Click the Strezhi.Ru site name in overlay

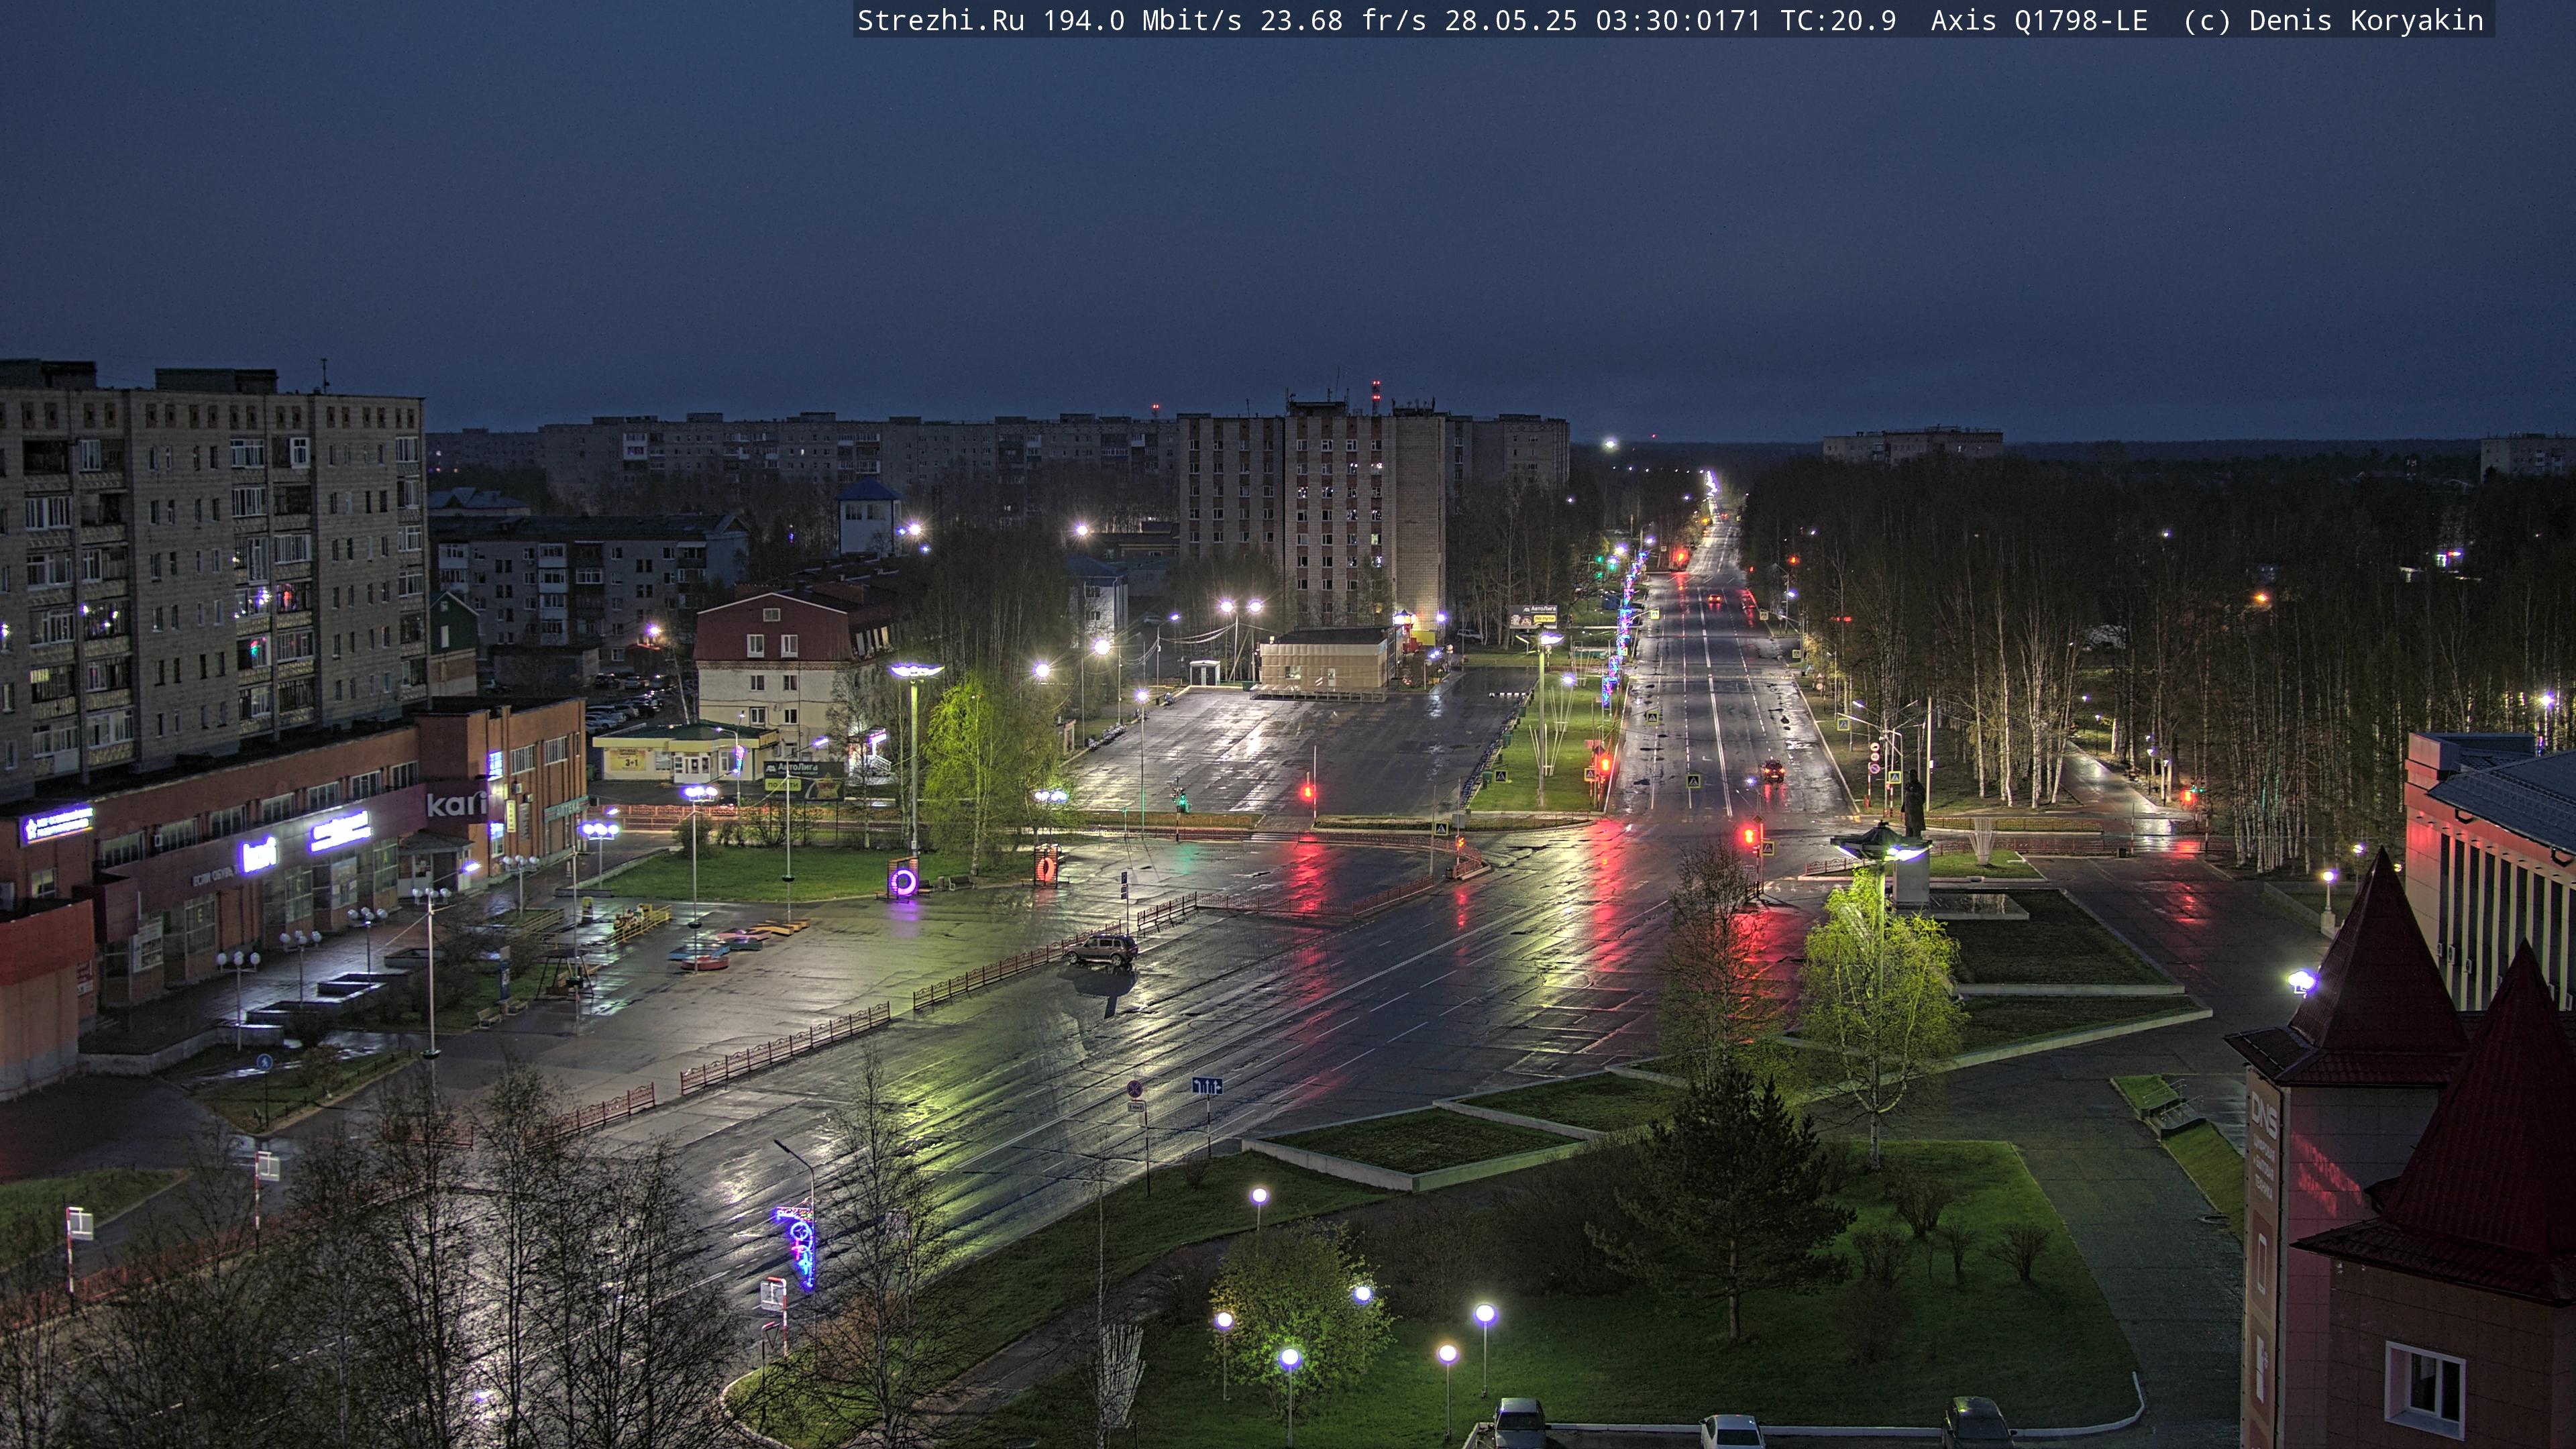coord(940,20)
